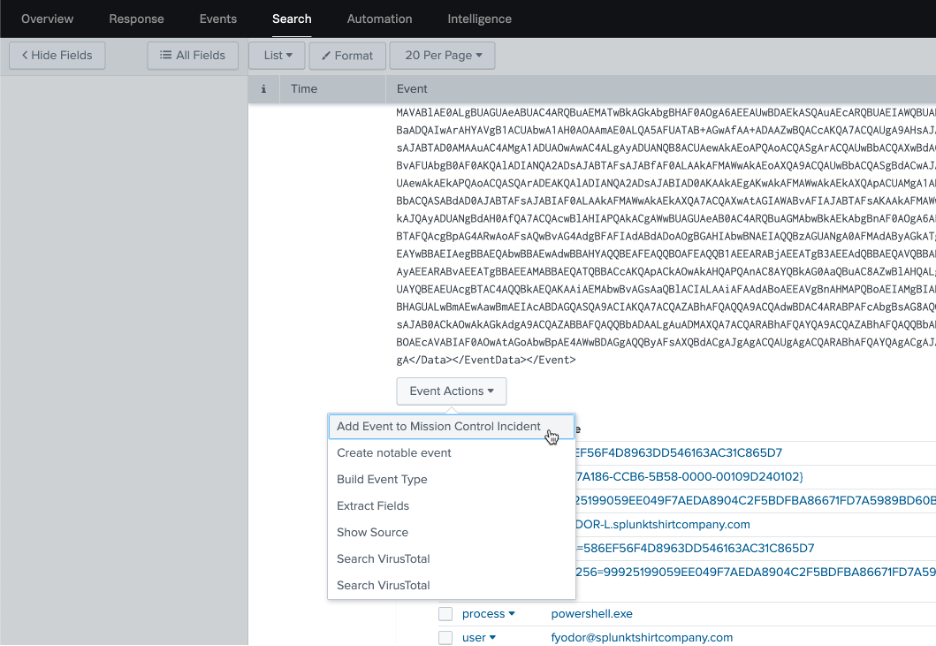936x646 pixels.
Task: Click the All Fields list icon
Action: click(165, 55)
